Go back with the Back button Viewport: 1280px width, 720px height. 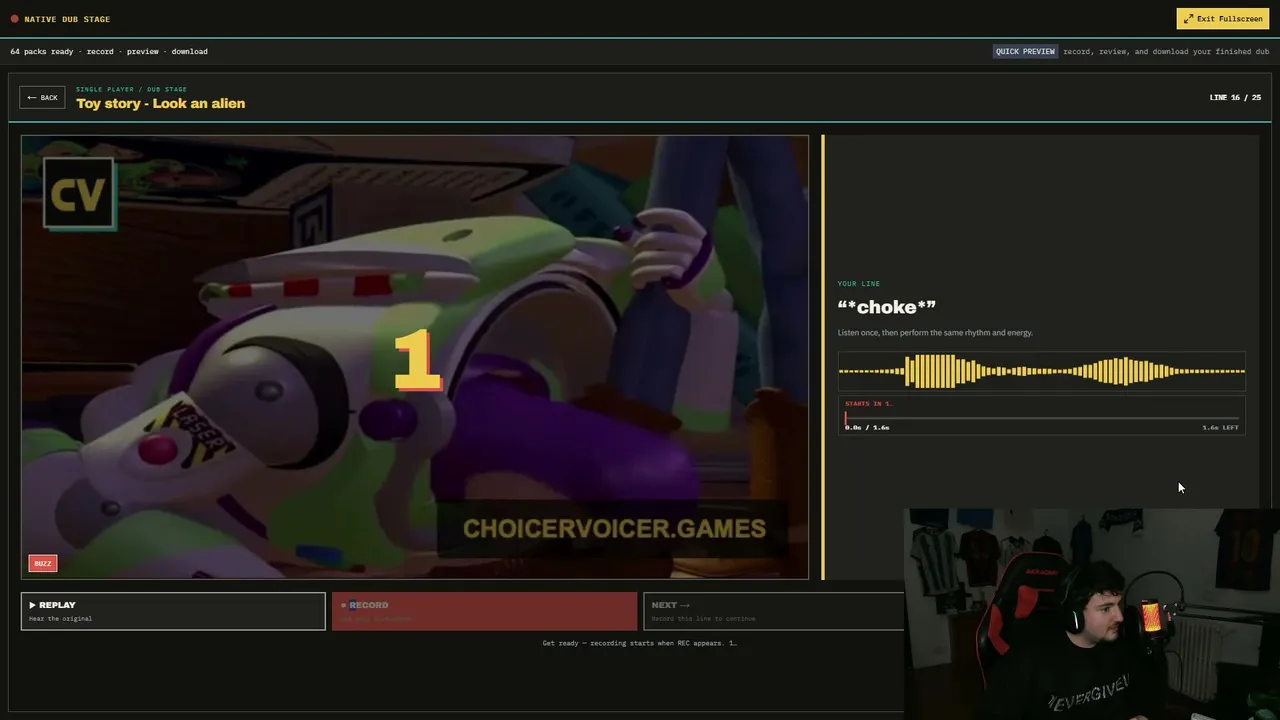click(42, 97)
